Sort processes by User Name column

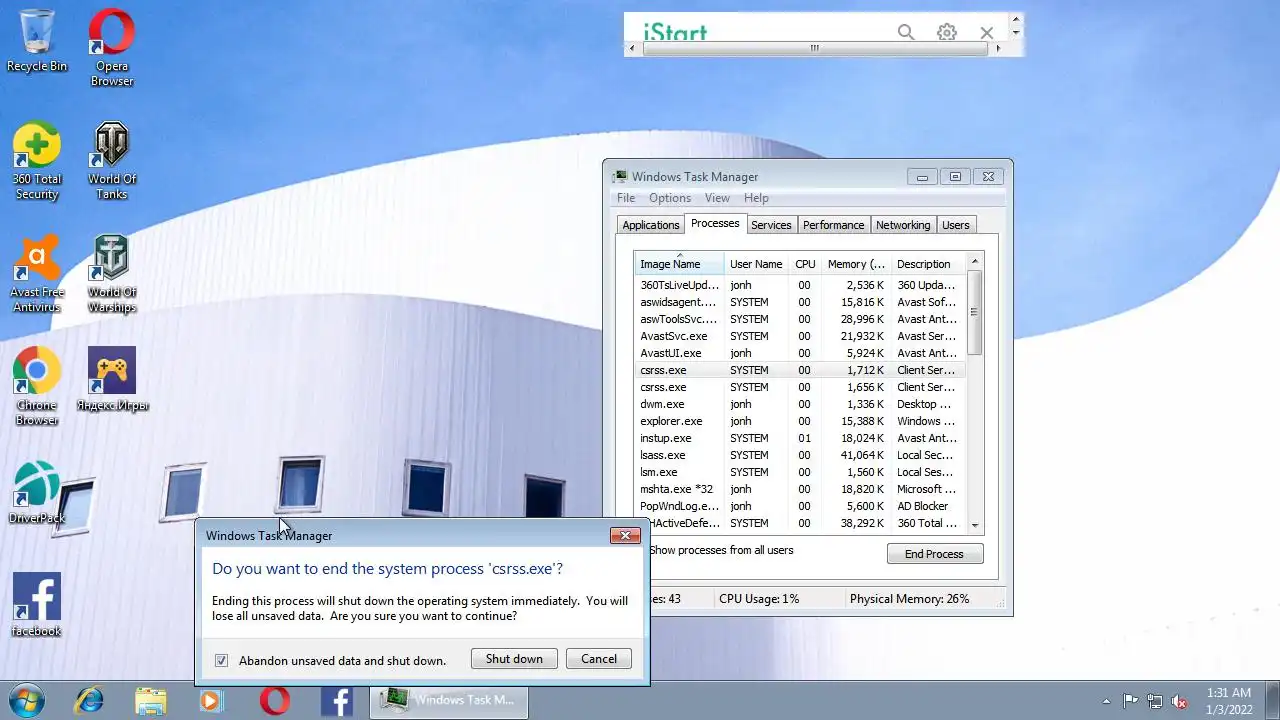click(x=756, y=264)
